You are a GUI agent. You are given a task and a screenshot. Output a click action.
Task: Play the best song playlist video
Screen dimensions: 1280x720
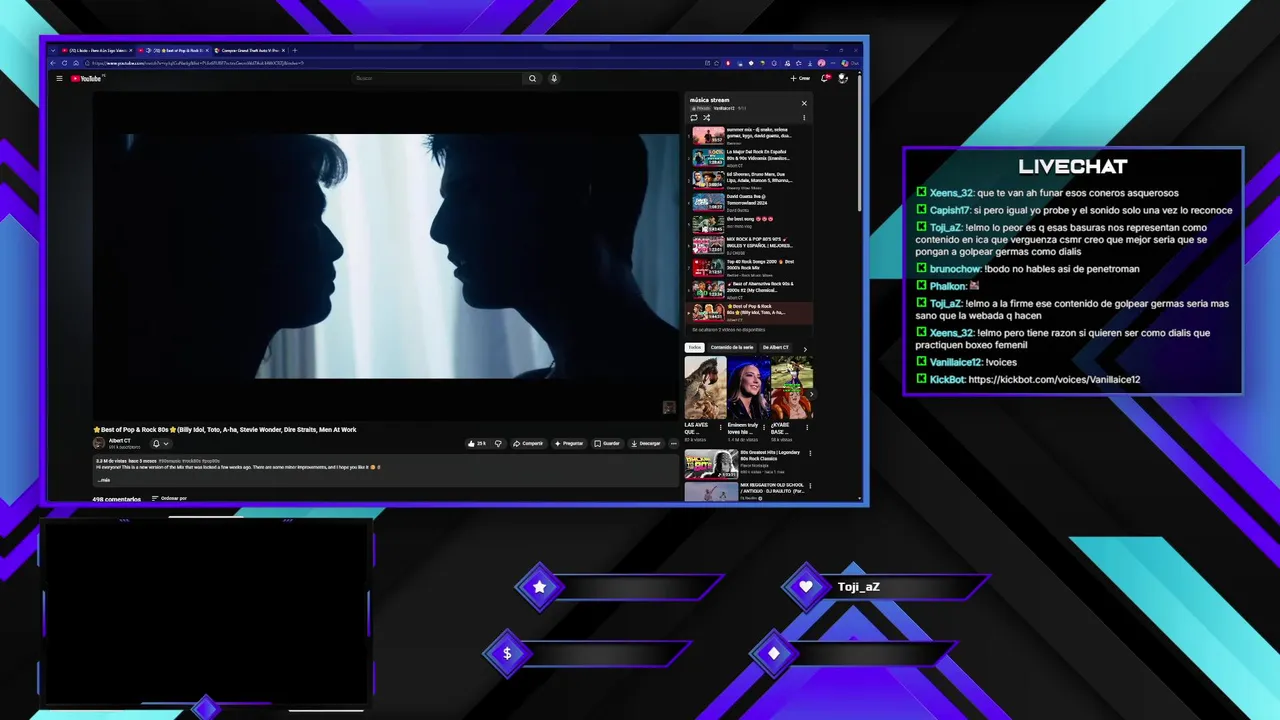750,224
